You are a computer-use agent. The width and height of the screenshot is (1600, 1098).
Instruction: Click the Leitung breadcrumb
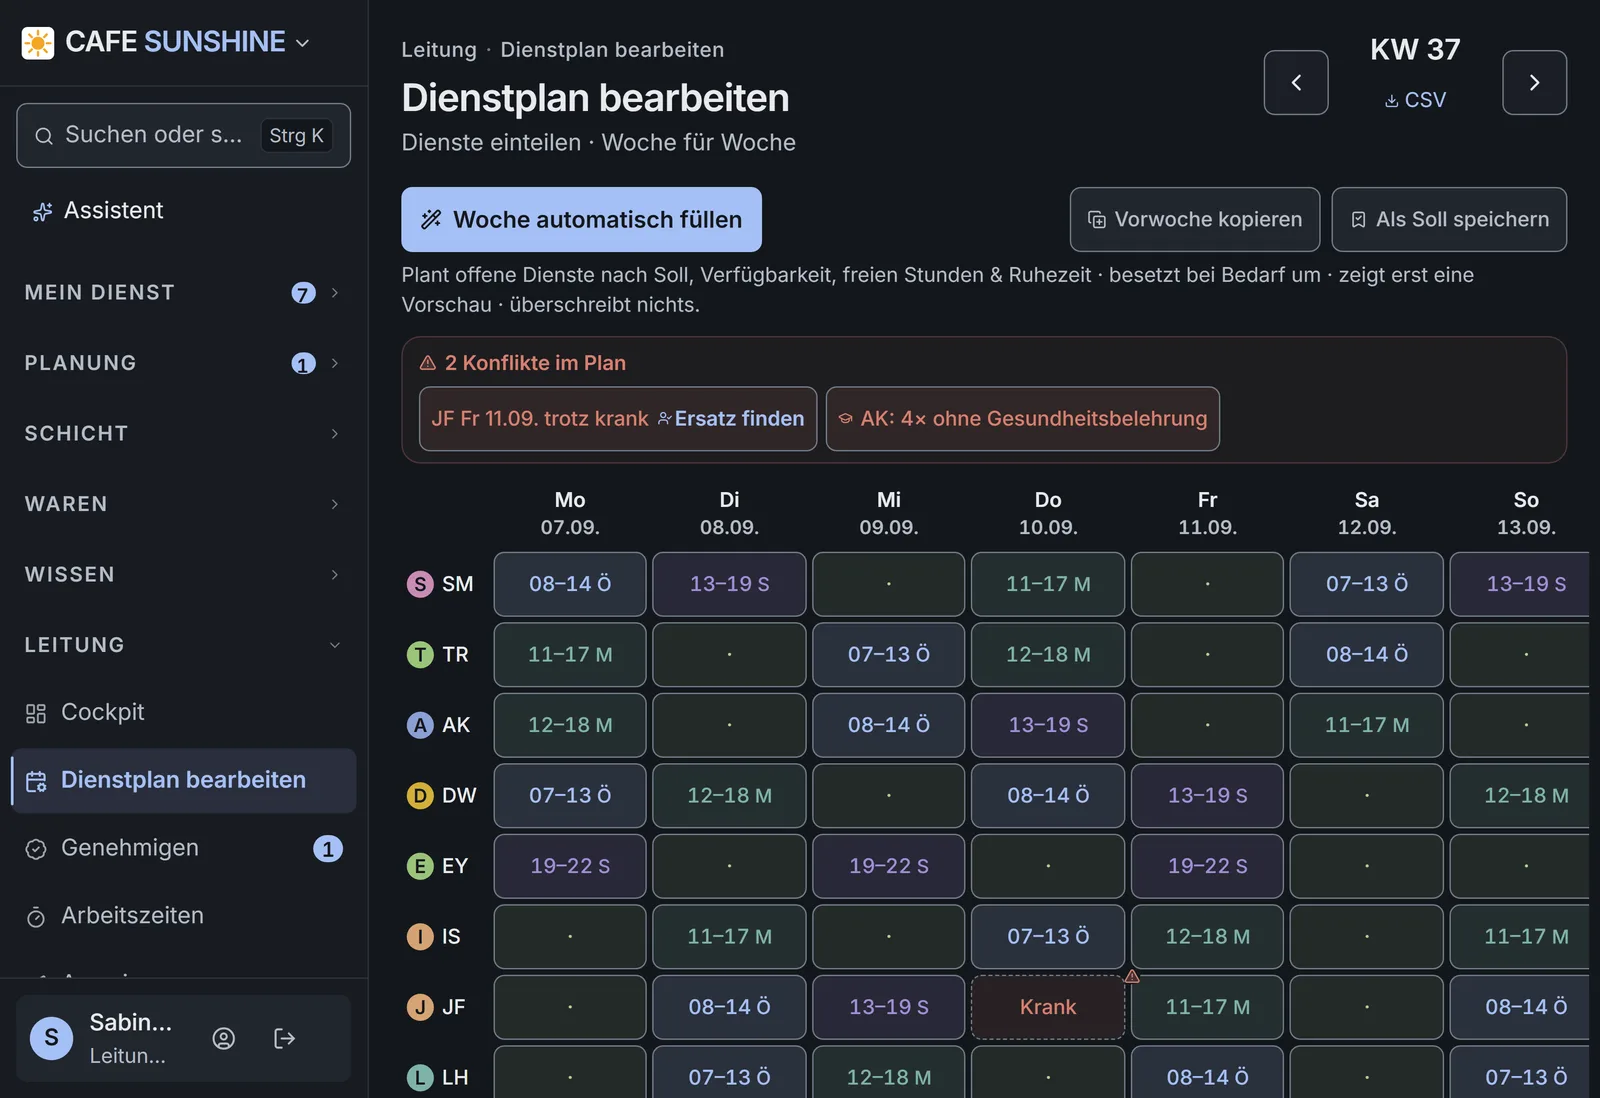click(x=439, y=50)
